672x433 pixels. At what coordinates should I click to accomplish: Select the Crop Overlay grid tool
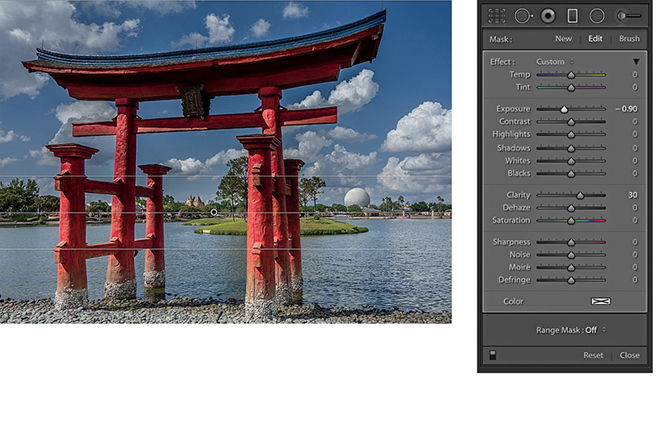pos(497,16)
